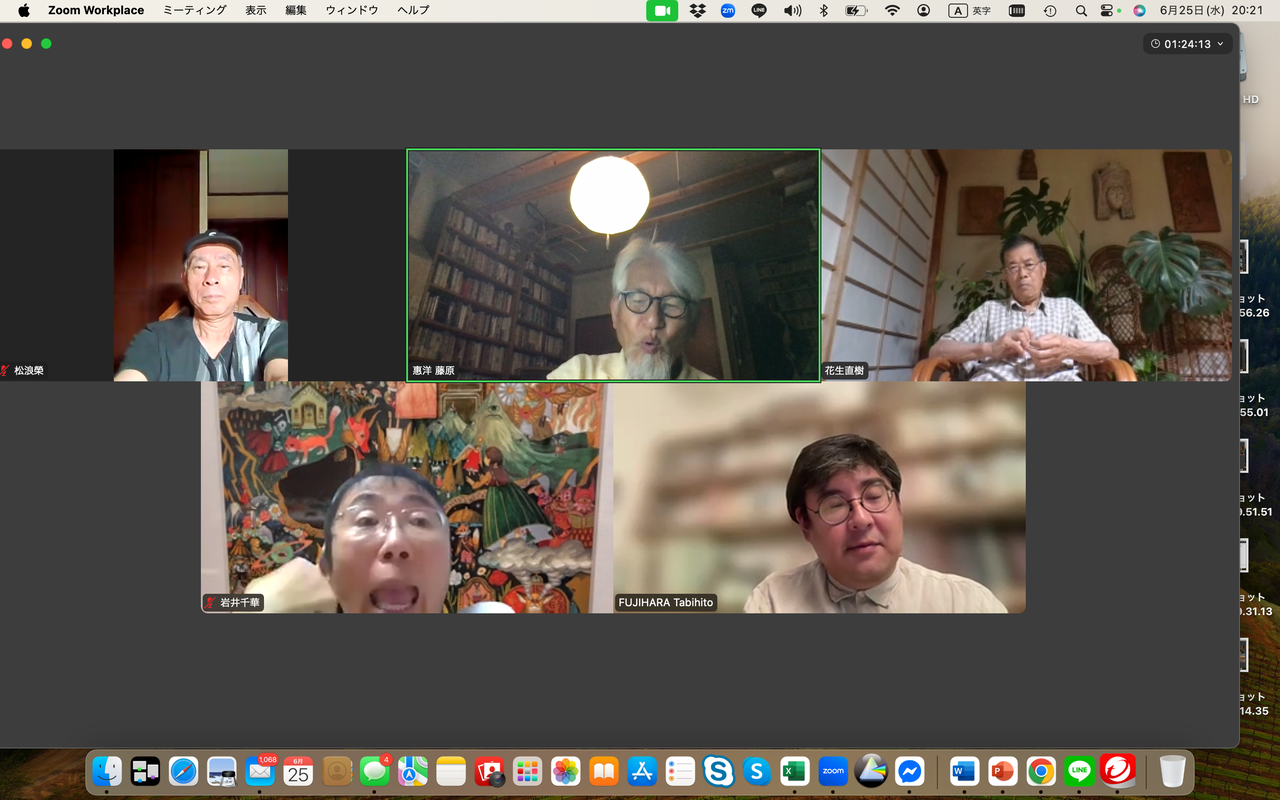This screenshot has width=1280, height=800.
Task: Click the name label 岩井千華
Action: 240,603
